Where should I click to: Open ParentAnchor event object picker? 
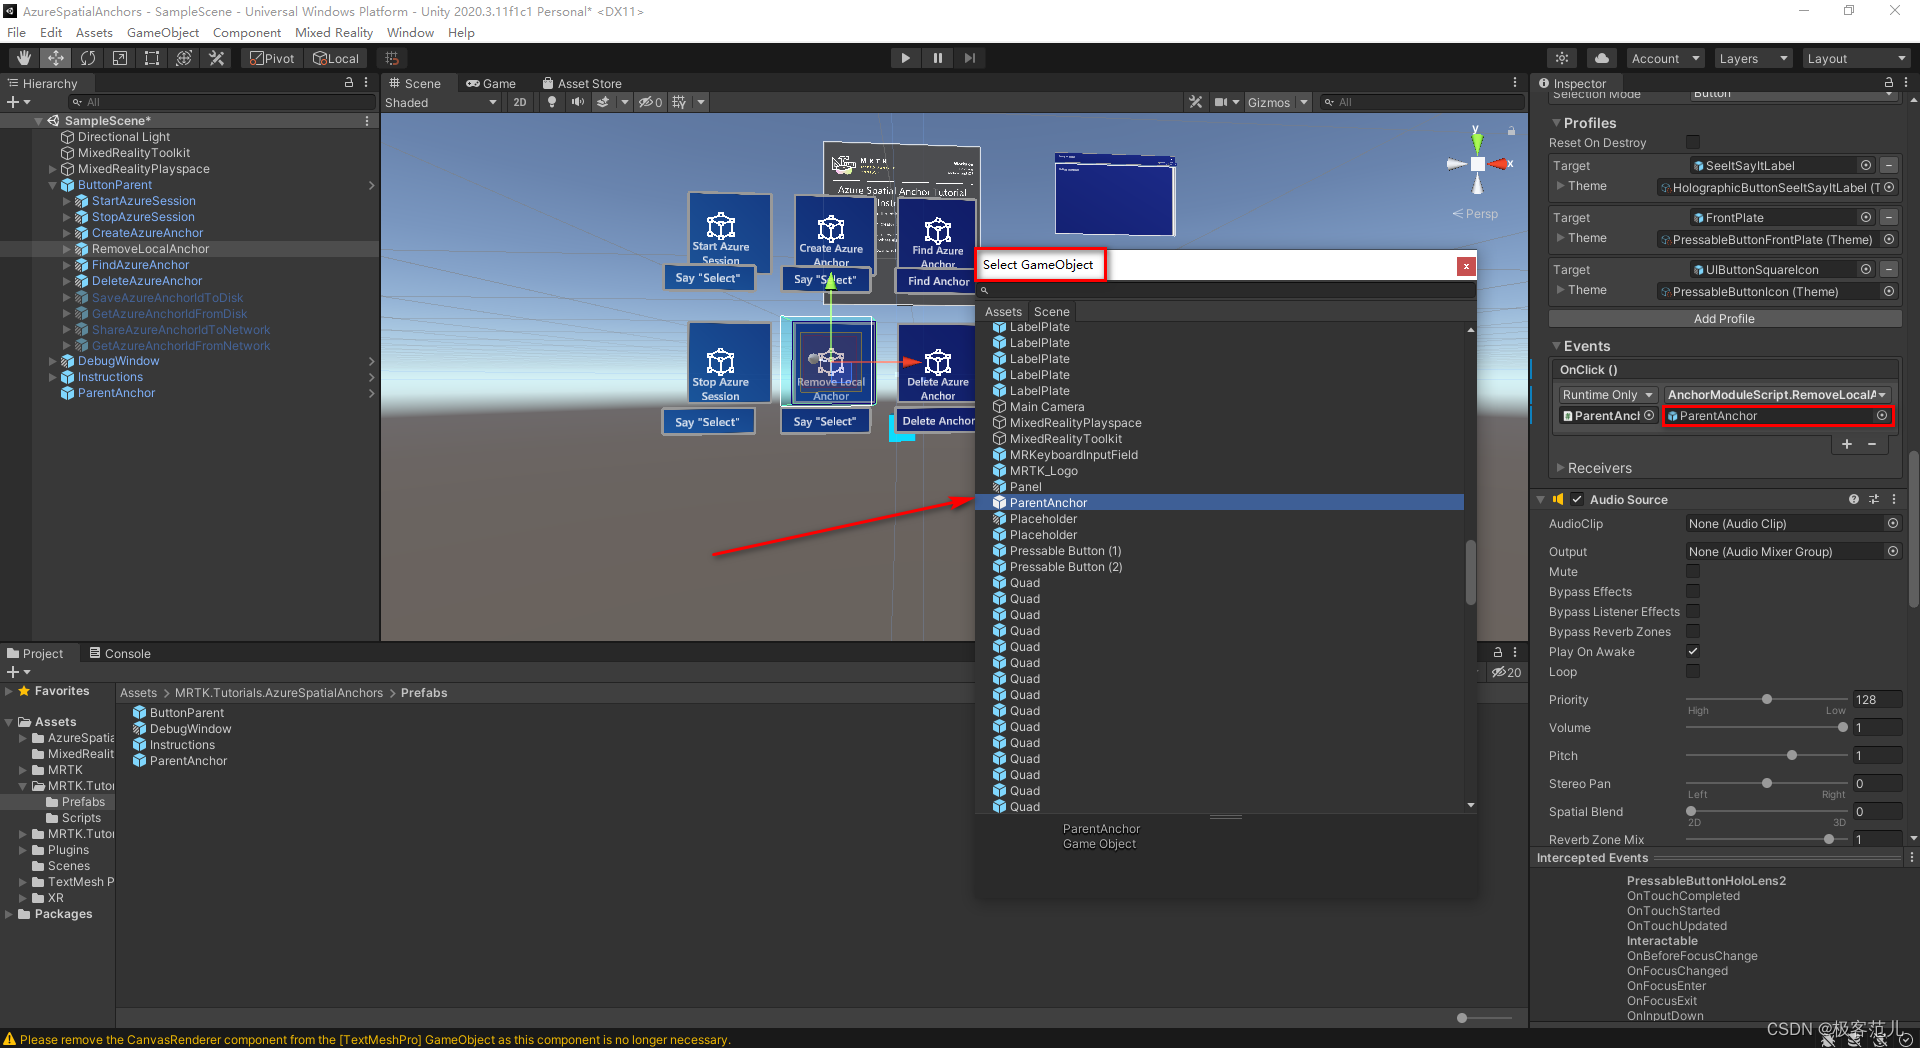click(x=1881, y=415)
